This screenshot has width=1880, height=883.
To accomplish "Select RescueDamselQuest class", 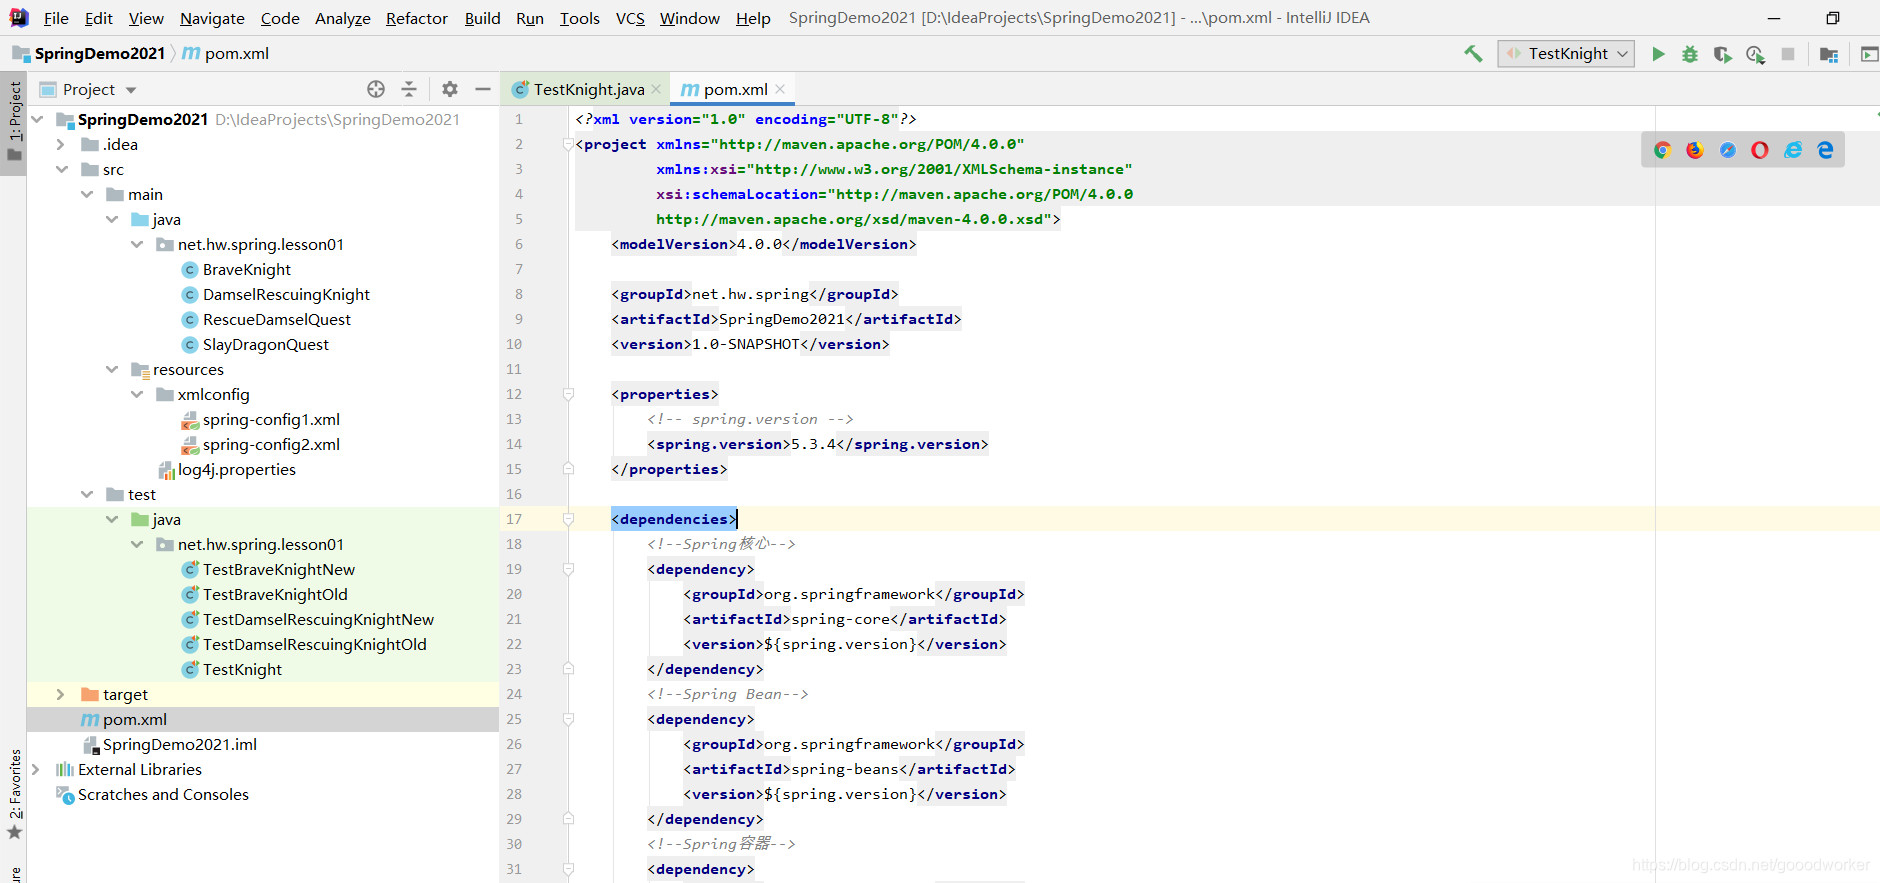I will [277, 319].
